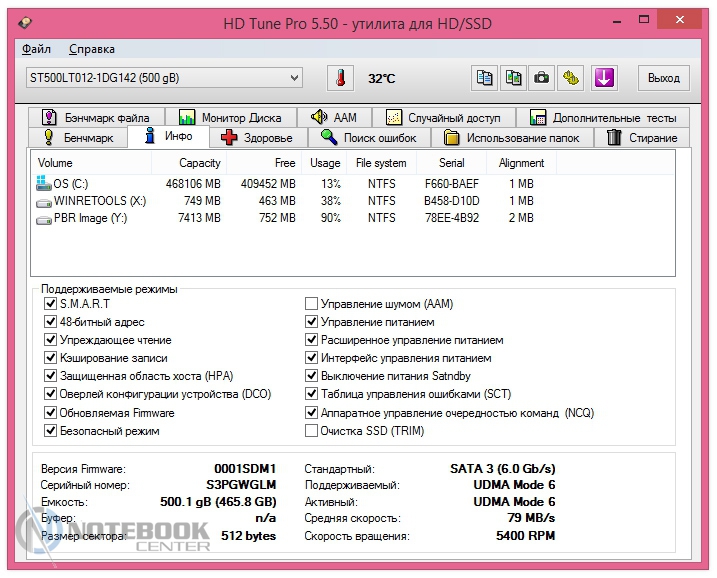The image size is (717, 578).
Task: Click the 468106 MB capacity value
Action: click(193, 184)
